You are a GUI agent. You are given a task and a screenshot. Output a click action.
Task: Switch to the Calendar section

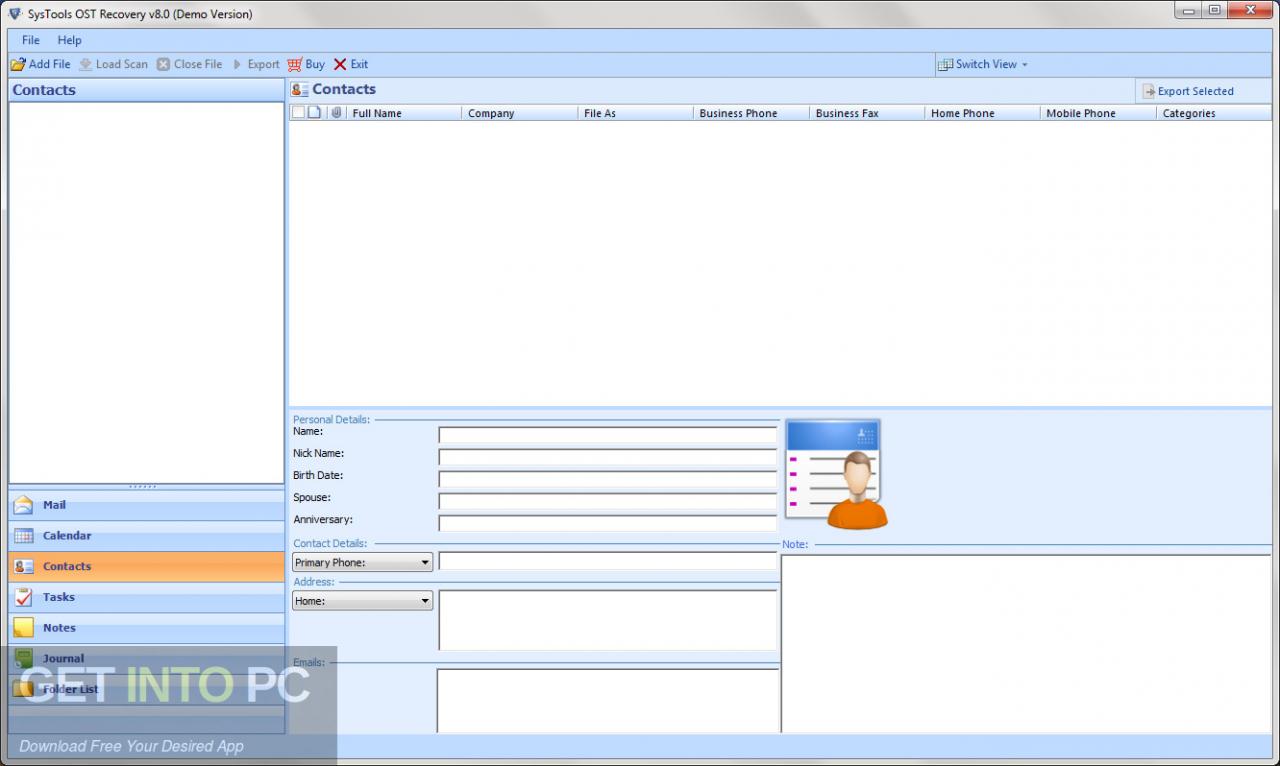click(147, 536)
